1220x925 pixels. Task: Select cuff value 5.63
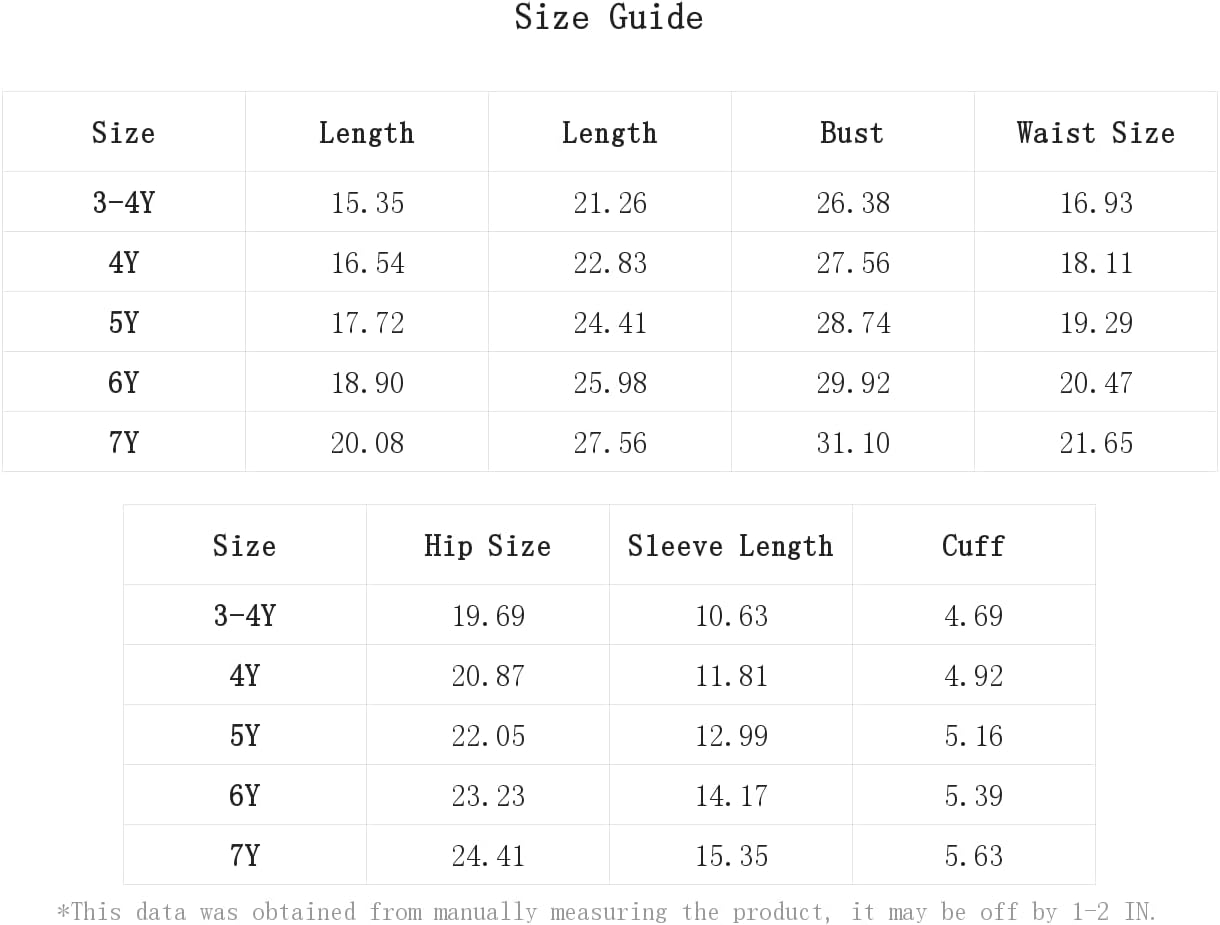coord(974,856)
